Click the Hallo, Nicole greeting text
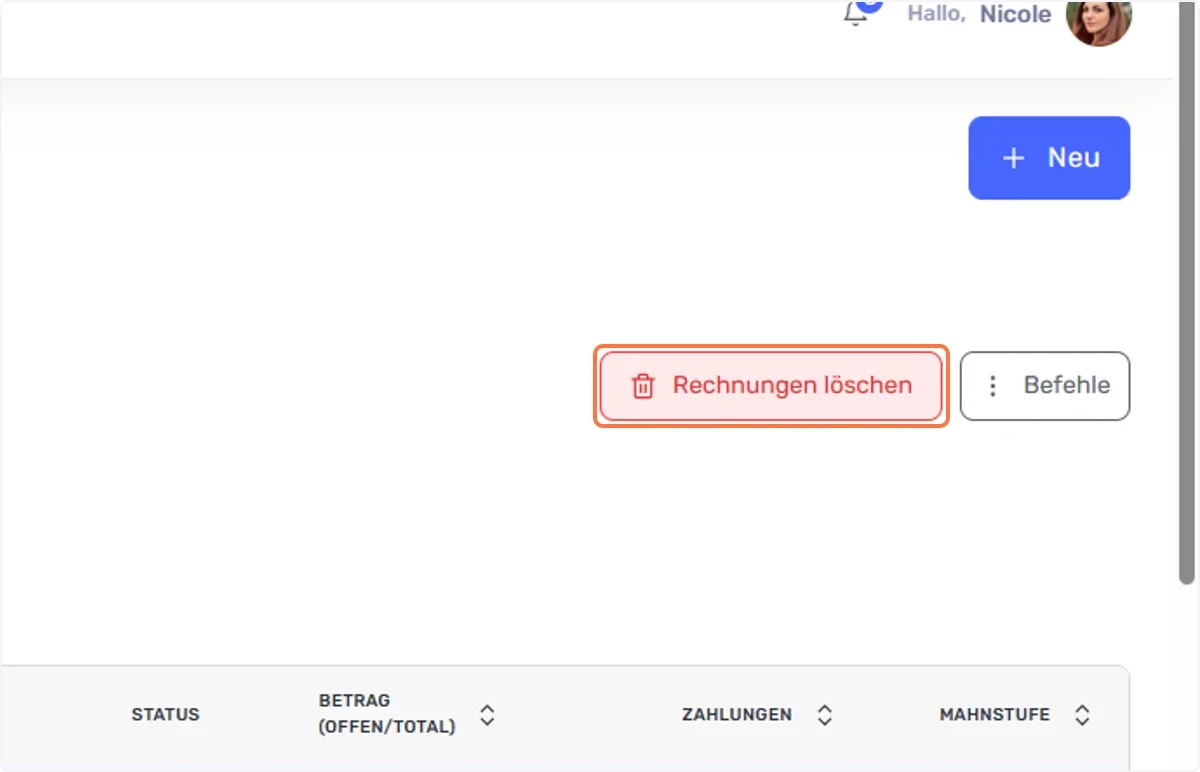Screen dimensions: 1200x772 [x=979, y=14]
